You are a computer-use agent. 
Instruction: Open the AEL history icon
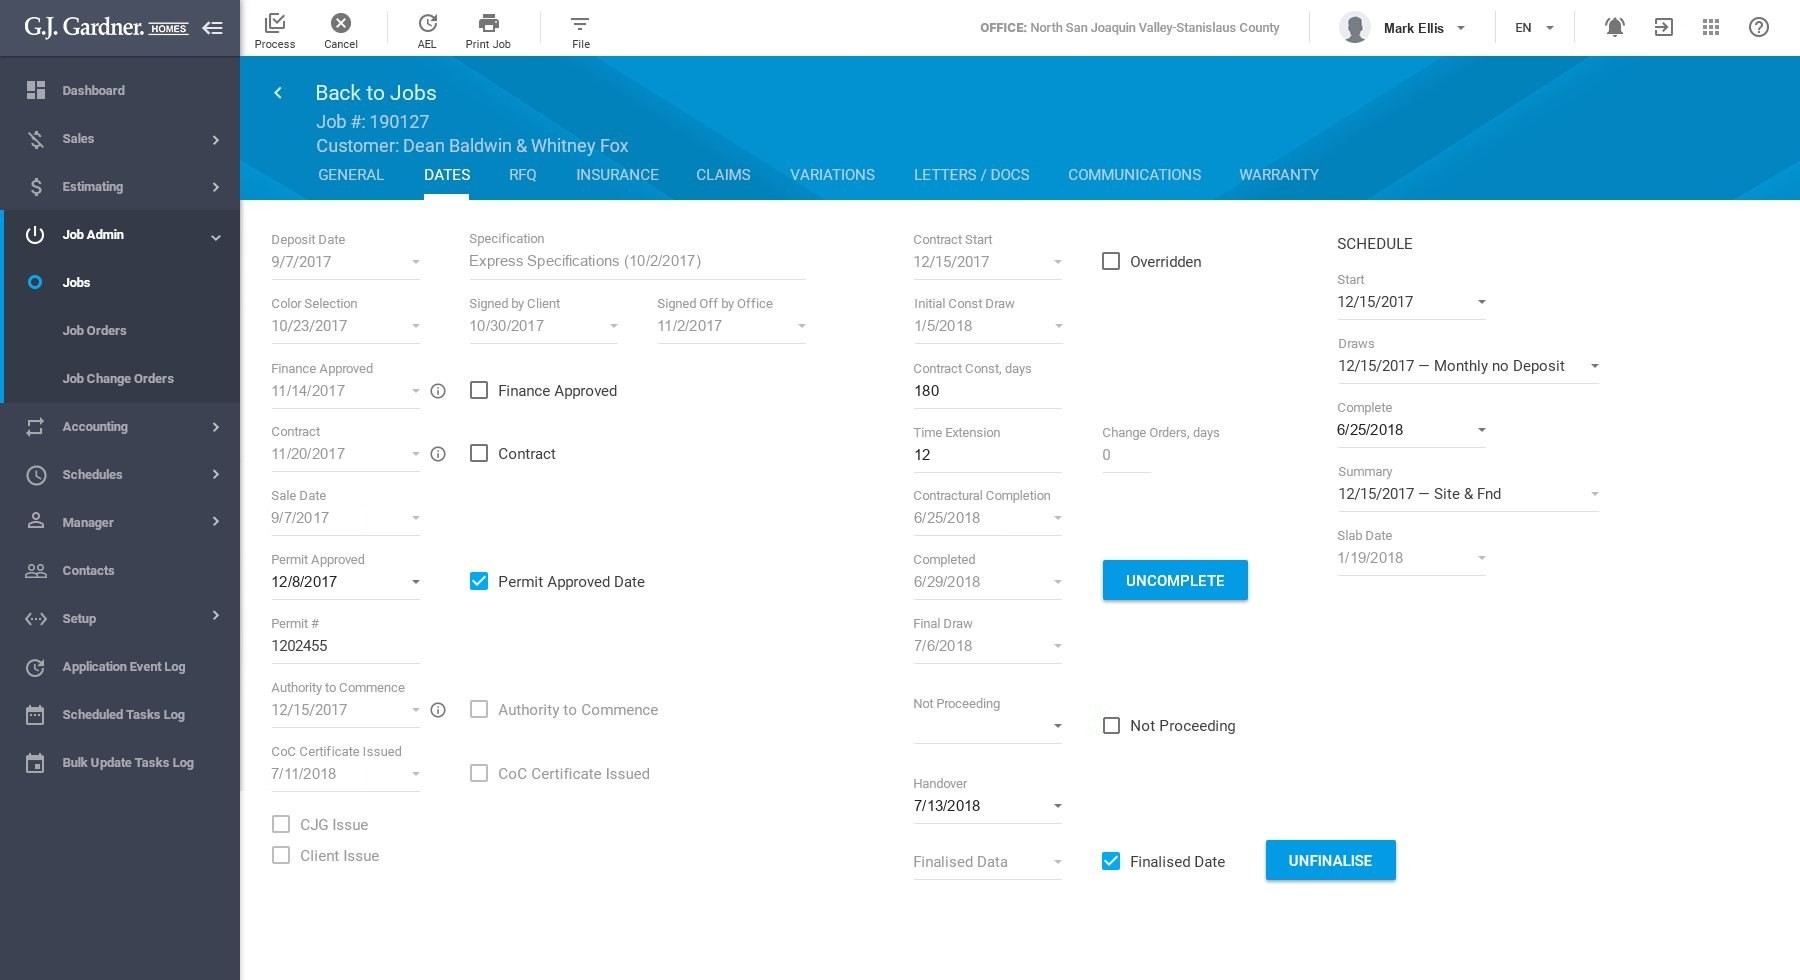[427, 23]
